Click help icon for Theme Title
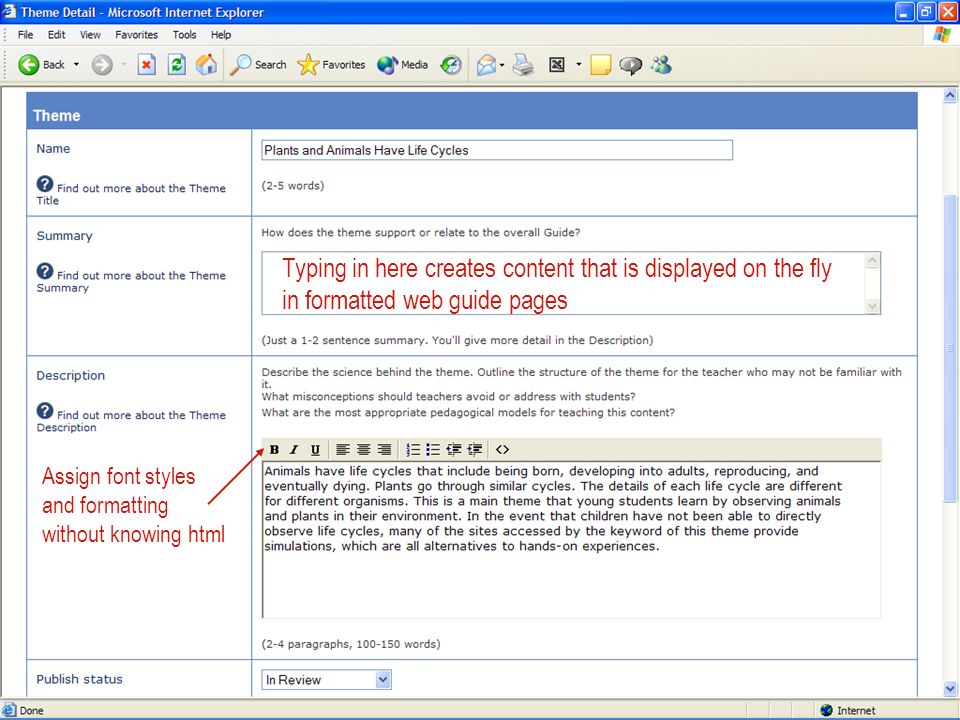Screen dimensions: 960x720 [x=45, y=184]
